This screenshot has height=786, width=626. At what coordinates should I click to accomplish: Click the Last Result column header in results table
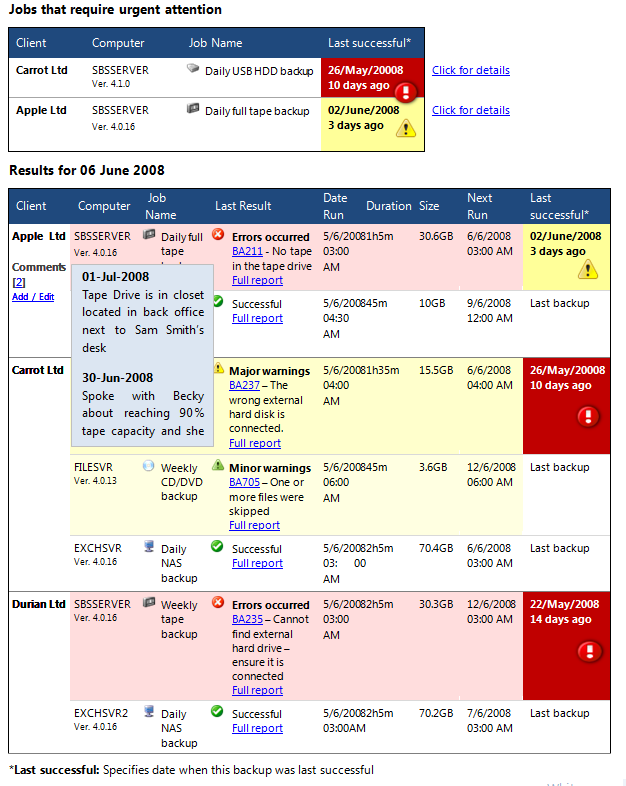(243, 206)
